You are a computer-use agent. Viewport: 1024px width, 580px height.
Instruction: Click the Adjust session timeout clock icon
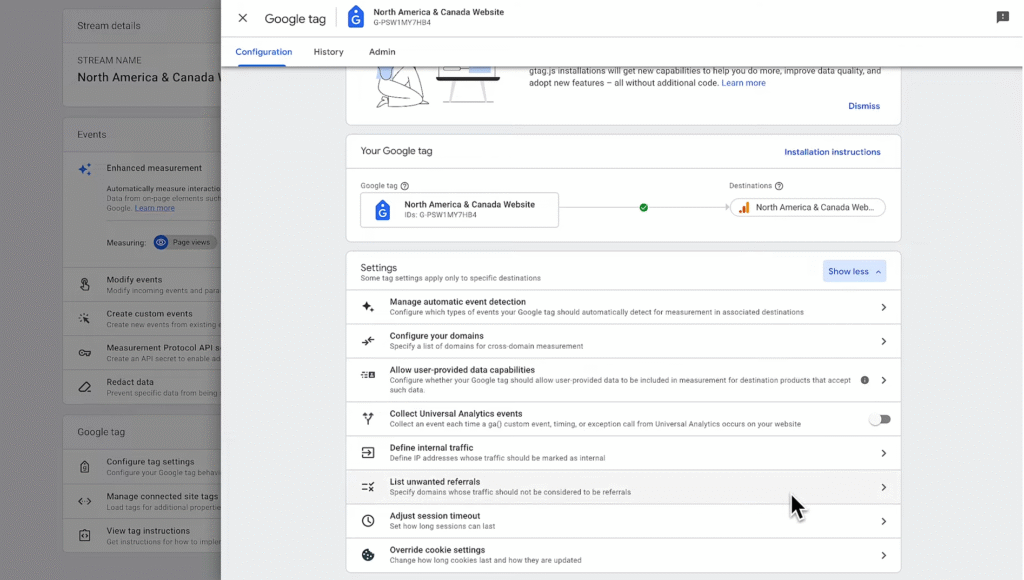pos(368,521)
